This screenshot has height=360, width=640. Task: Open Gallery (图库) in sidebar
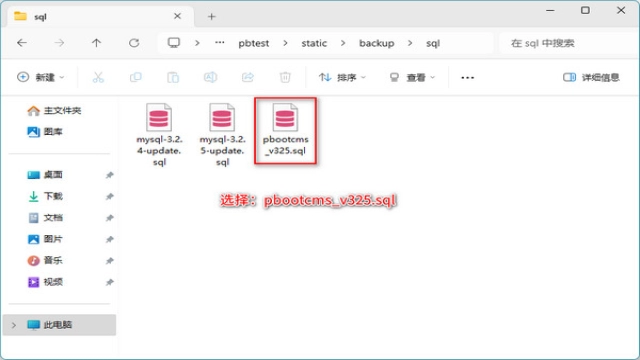[45, 131]
